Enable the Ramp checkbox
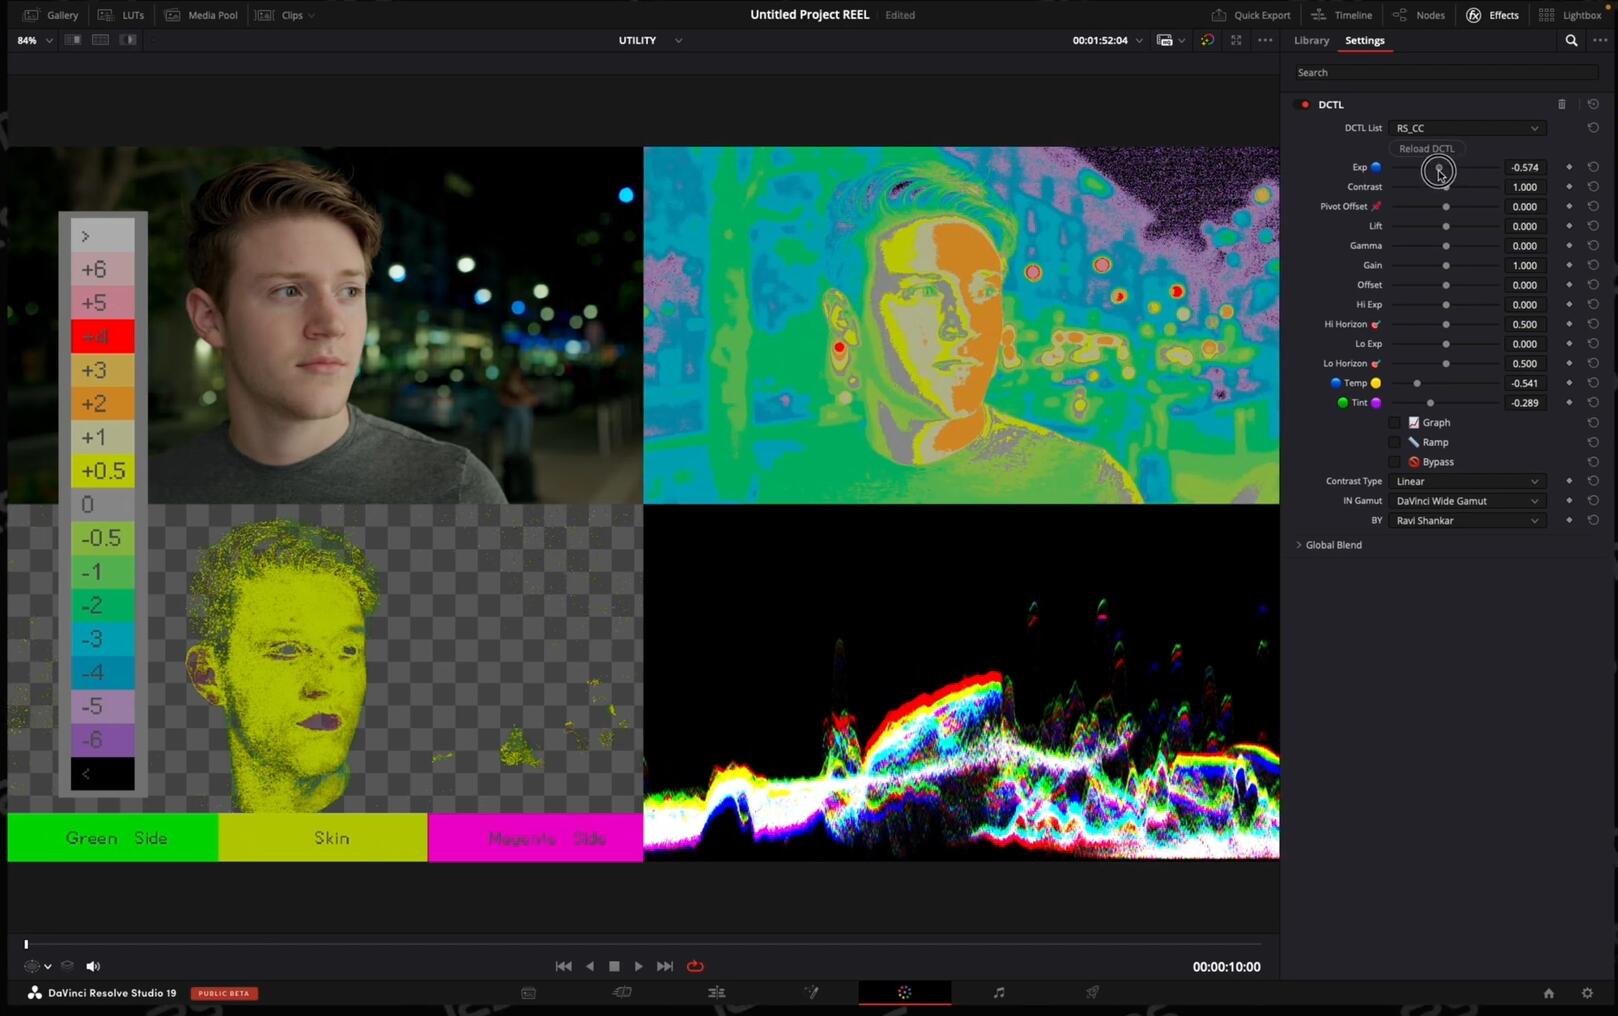Image resolution: width=1618 pixels, height=1016 pixels. pyautogui.click(x=1395, y=442)
